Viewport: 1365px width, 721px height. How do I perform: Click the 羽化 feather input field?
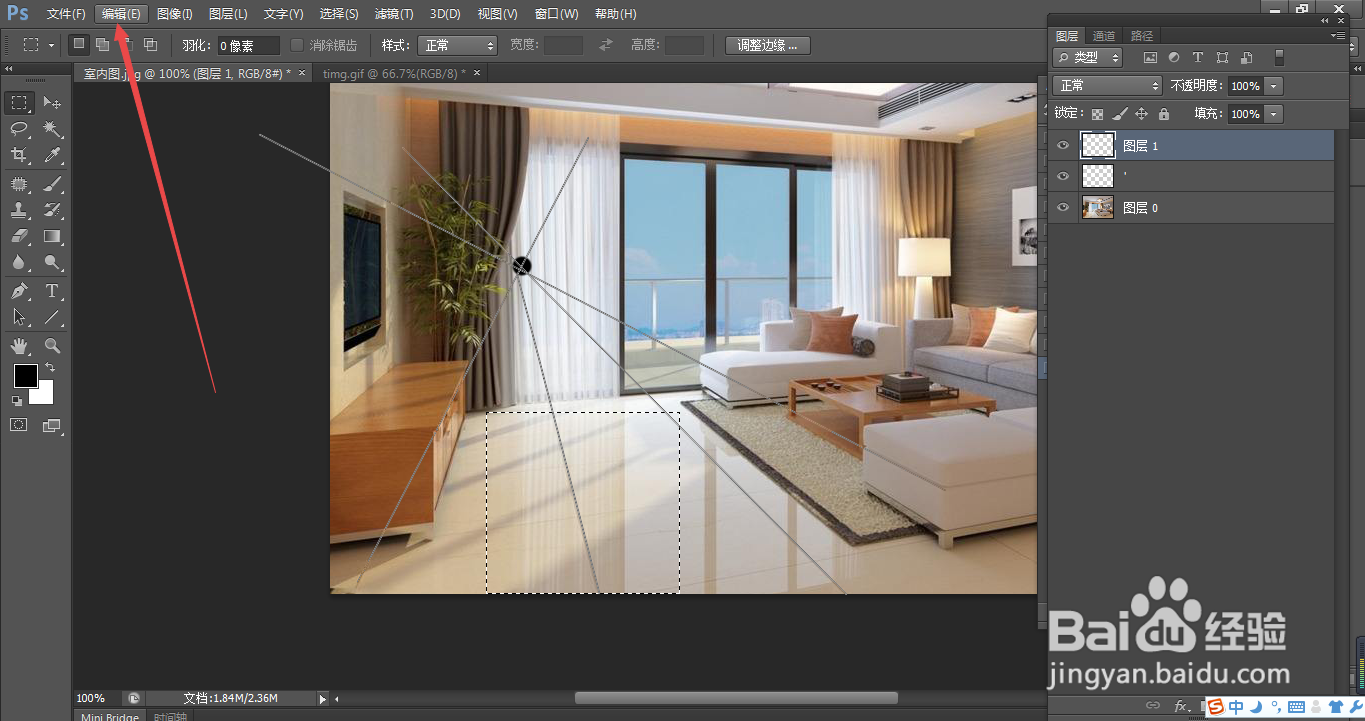click(x=249, y=45)
